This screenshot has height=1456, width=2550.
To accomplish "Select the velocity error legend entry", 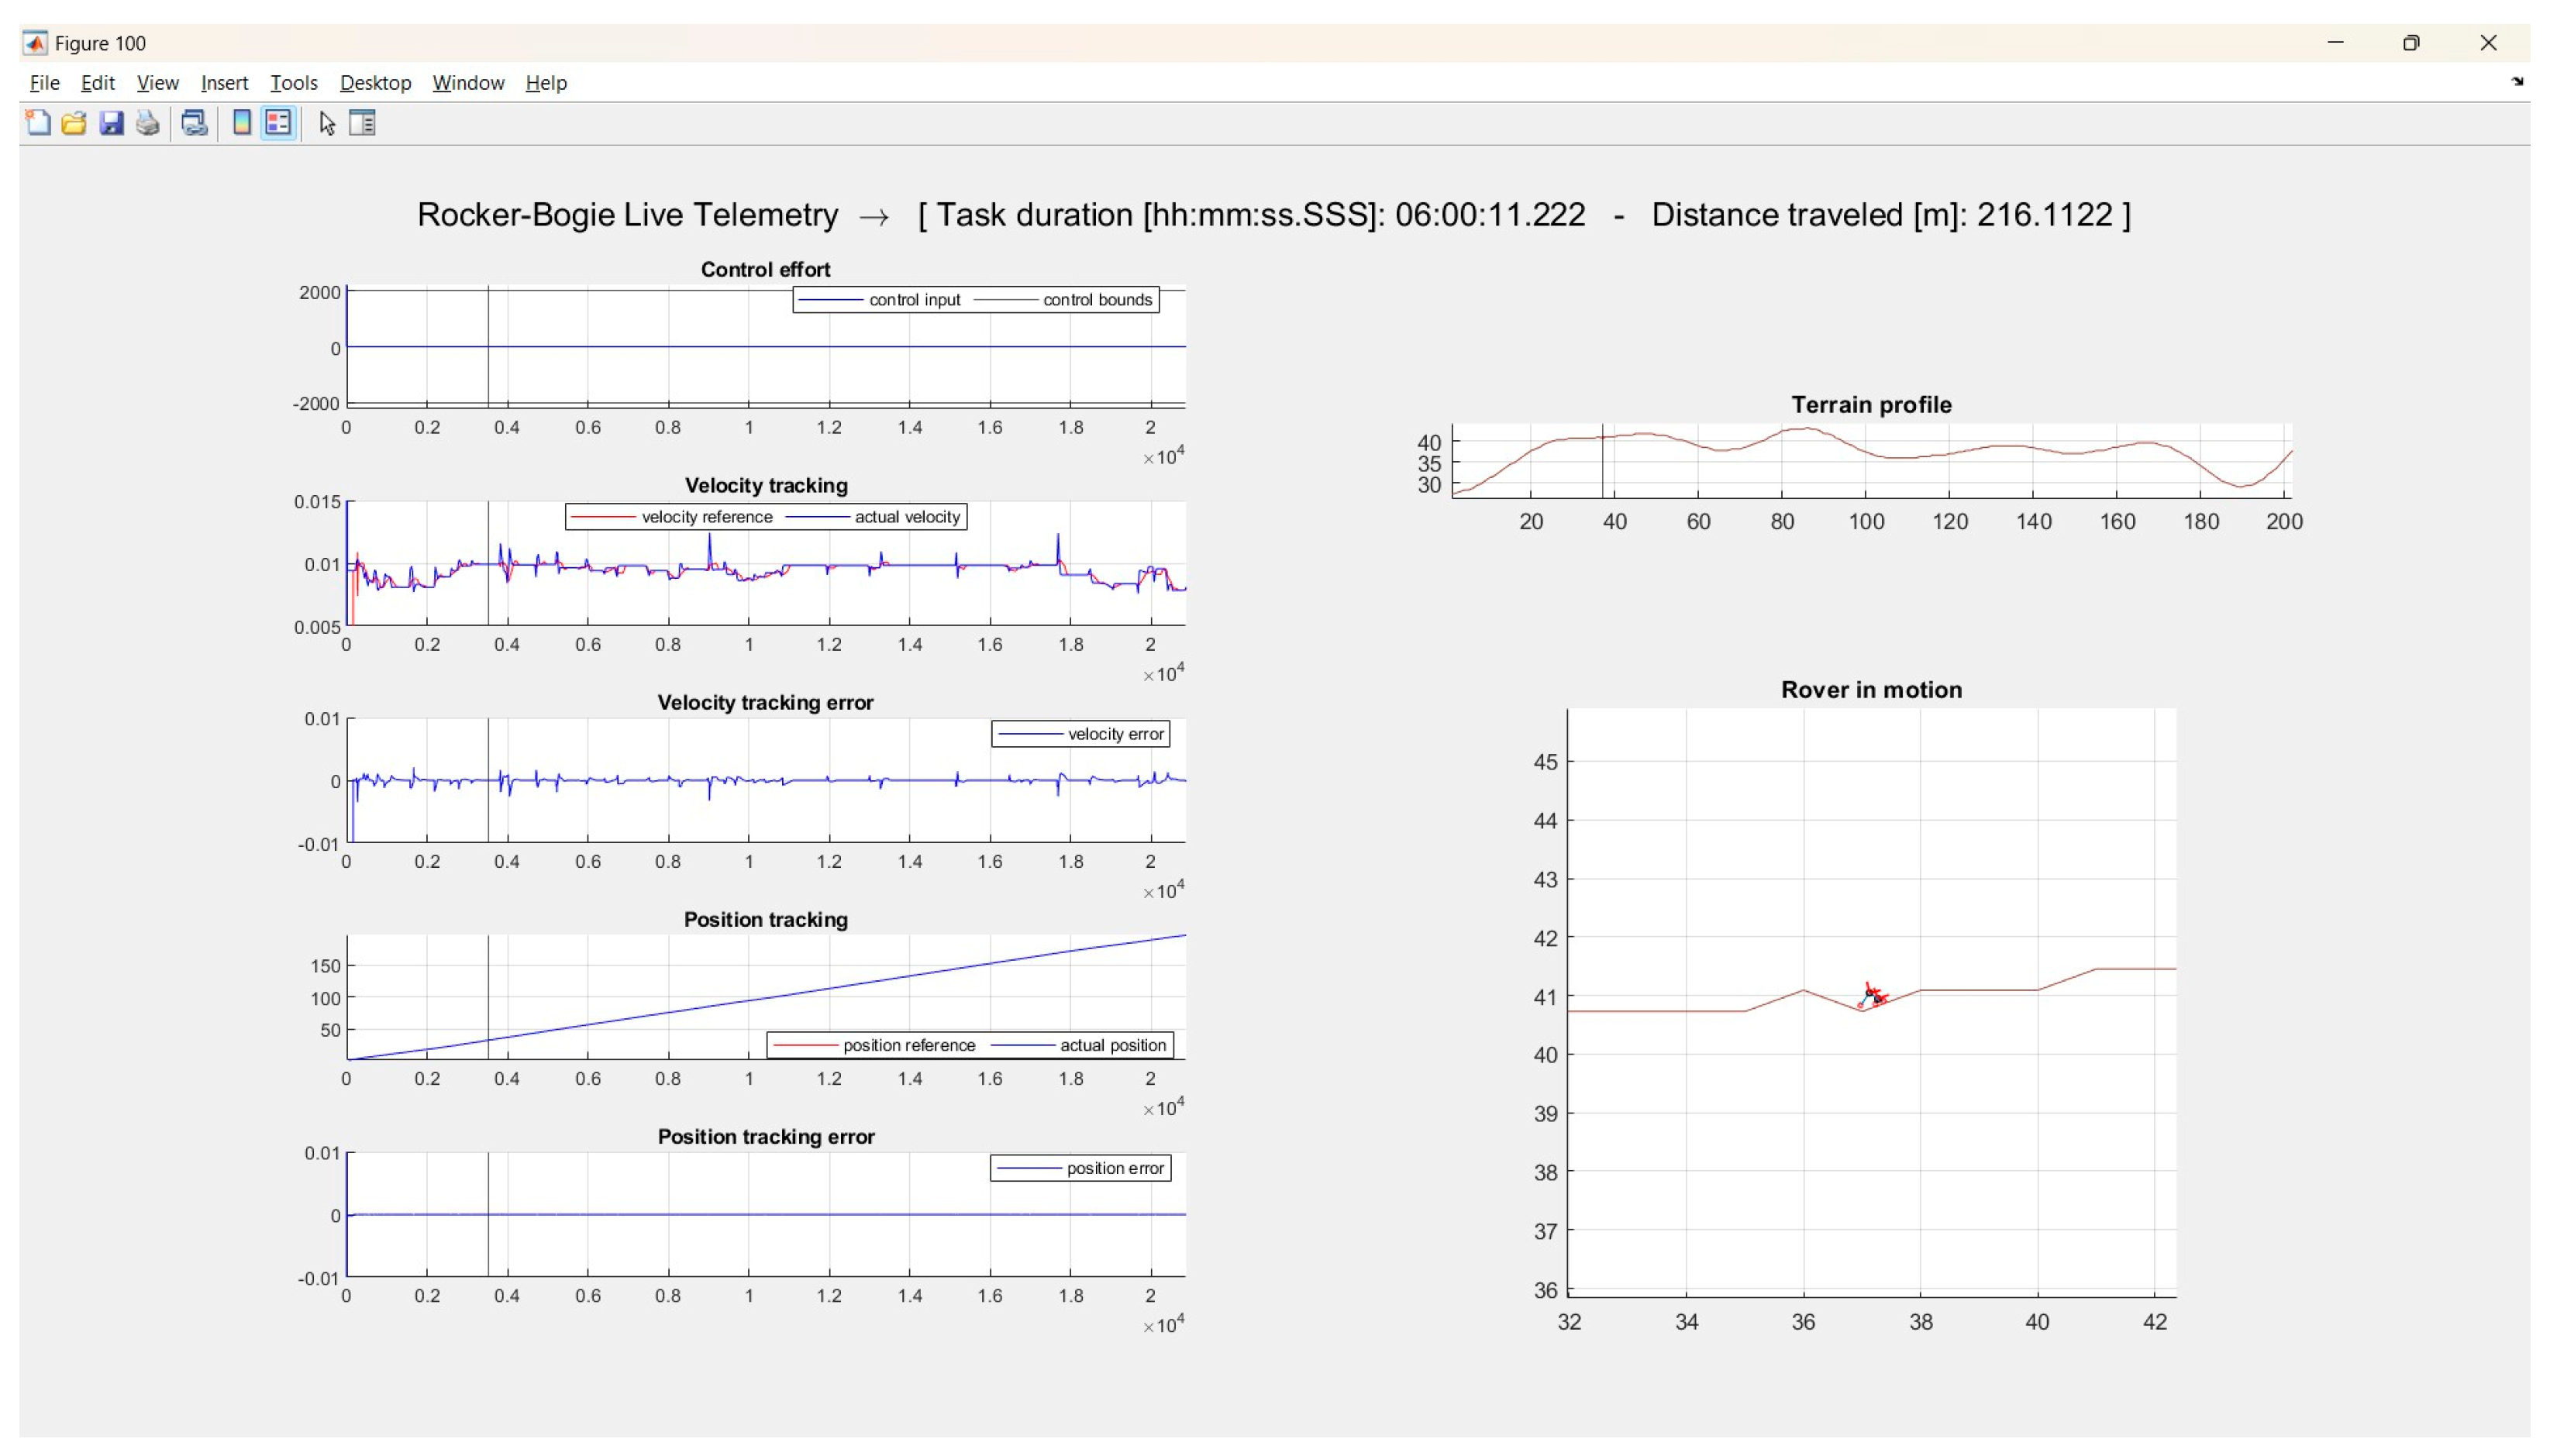I will (1114, 734).
